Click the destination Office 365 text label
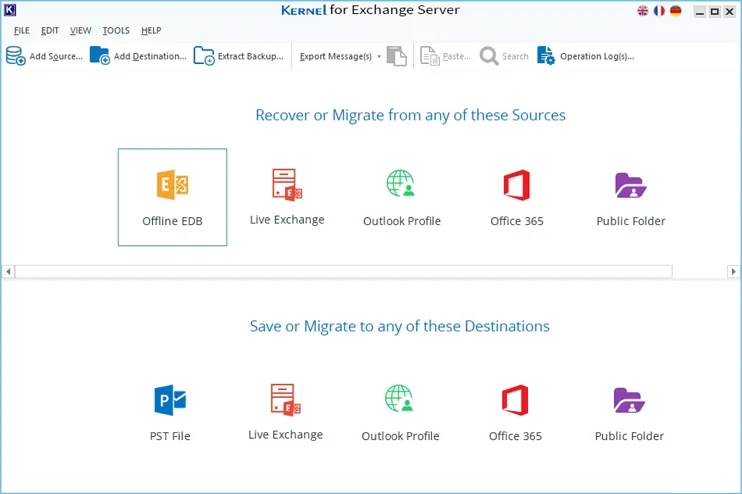 pyautogui.click(x=515, y=436)
